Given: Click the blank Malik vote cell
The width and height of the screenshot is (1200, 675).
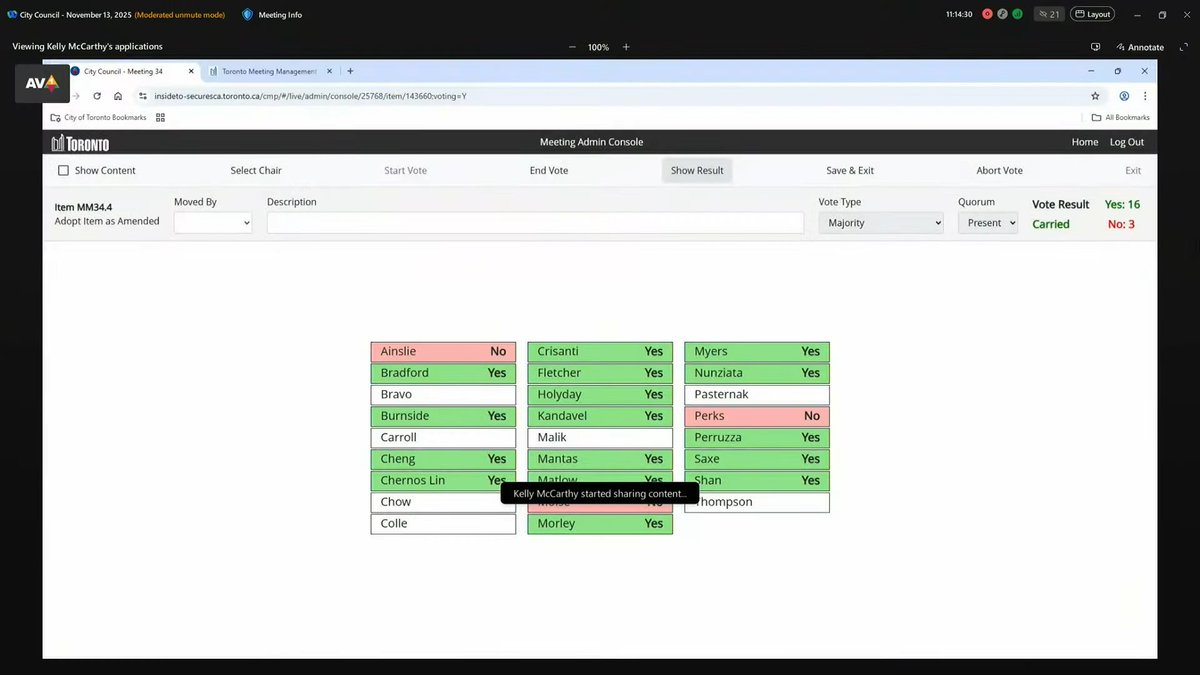Looking at the screenshot, I should pyautogui.click(x=600, y=437).
